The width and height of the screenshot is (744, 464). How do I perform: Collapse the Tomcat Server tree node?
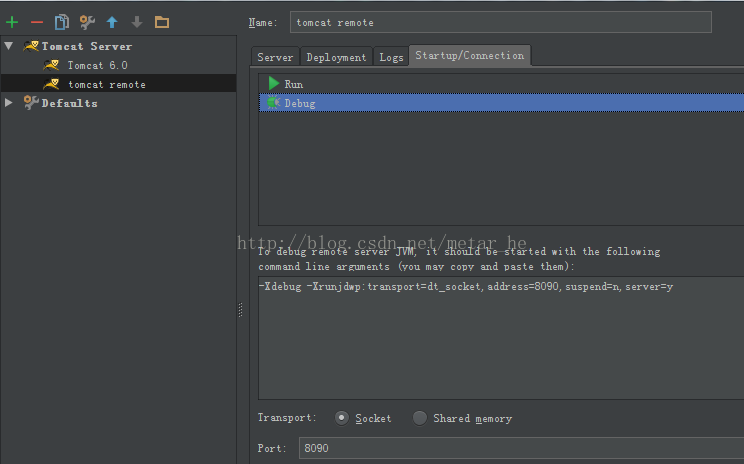pyautogui.click(x=9, y=46)
